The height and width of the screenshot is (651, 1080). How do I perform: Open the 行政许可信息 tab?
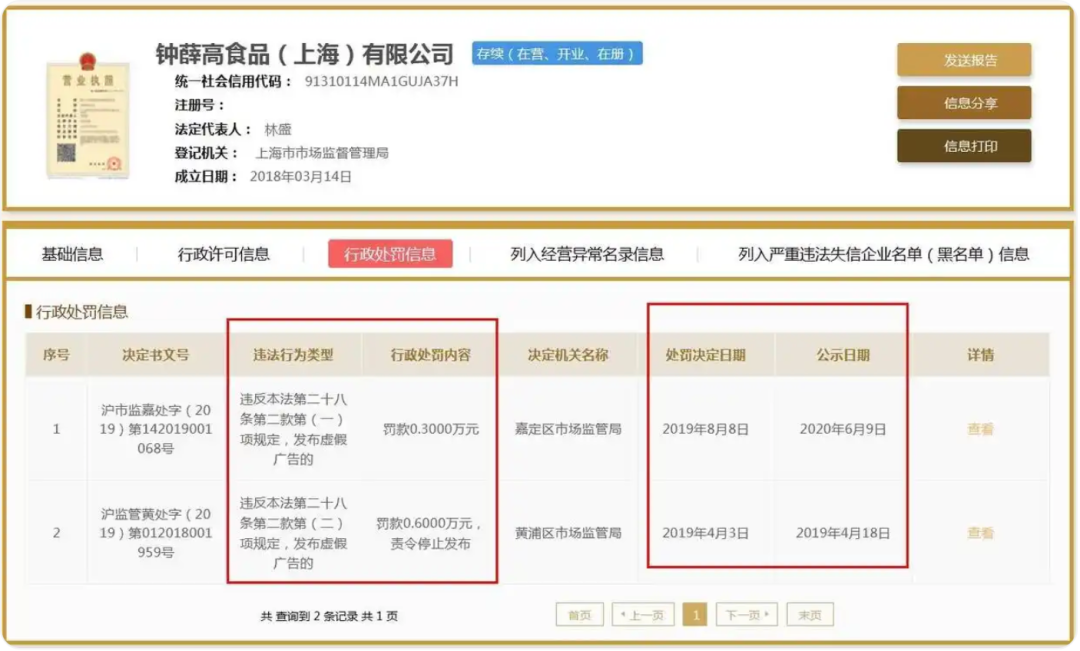[223, 254]
